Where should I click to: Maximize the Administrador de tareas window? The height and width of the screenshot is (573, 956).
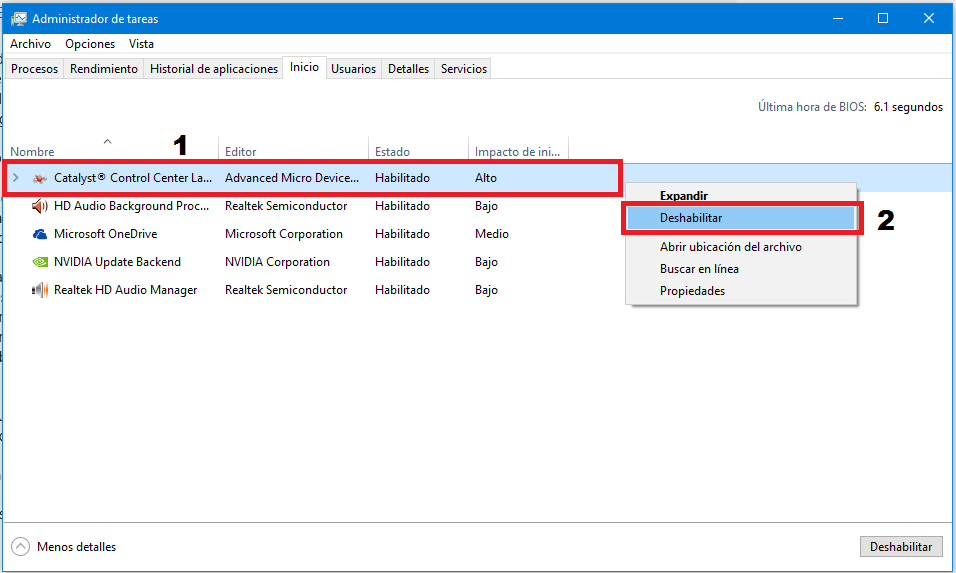(x=883, y=18)
